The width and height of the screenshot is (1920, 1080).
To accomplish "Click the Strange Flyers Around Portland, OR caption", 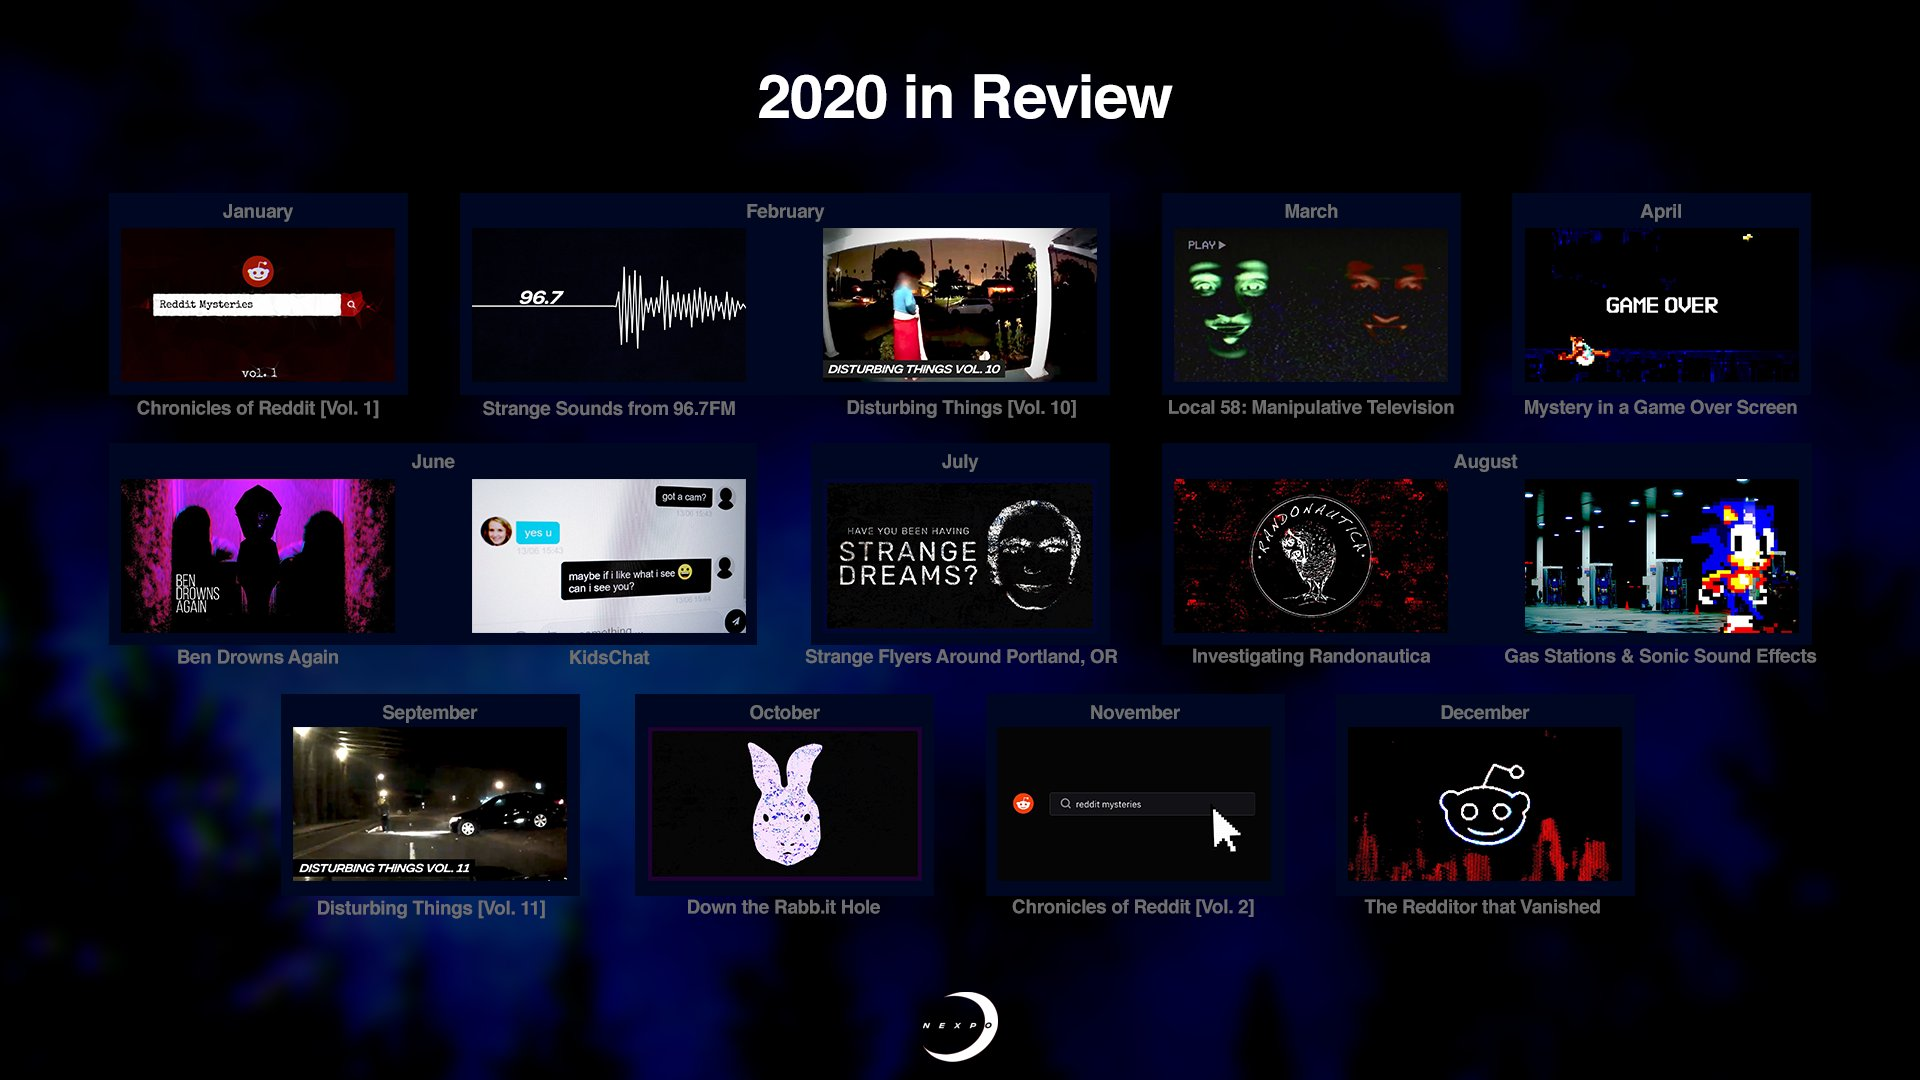I will [x=961, y=656].
